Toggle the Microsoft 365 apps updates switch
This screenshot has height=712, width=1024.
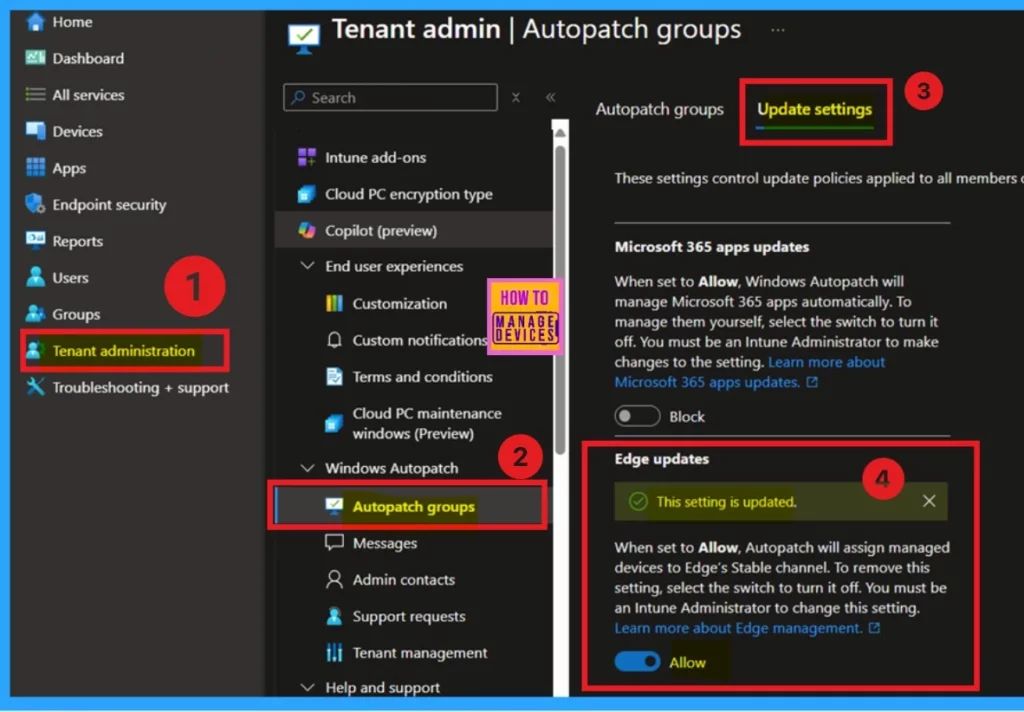637,416
